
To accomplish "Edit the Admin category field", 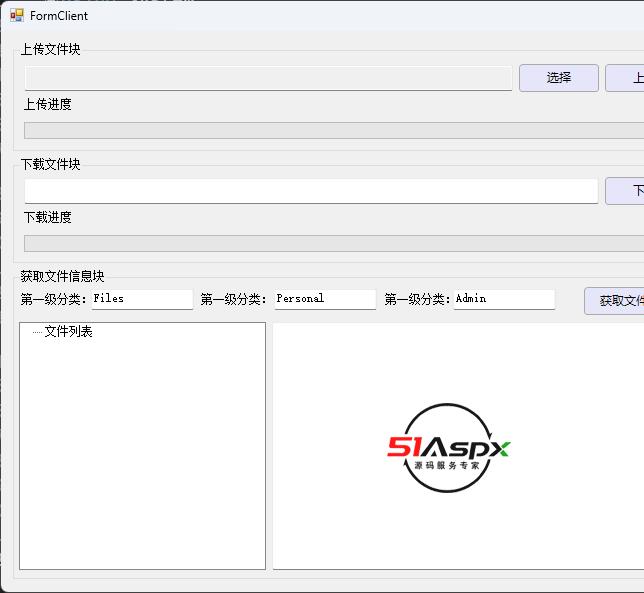I will coord(504,299).
